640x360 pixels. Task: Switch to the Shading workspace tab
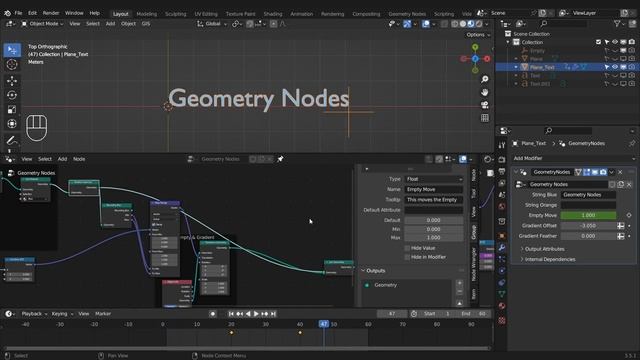[273, 14]
